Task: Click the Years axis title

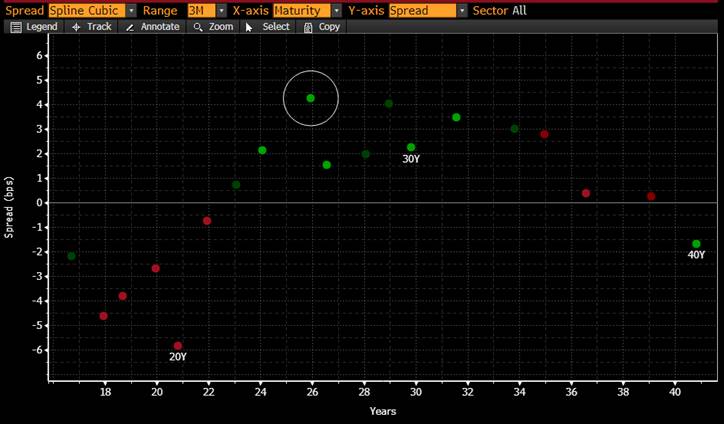Action: tap(383, 411)
